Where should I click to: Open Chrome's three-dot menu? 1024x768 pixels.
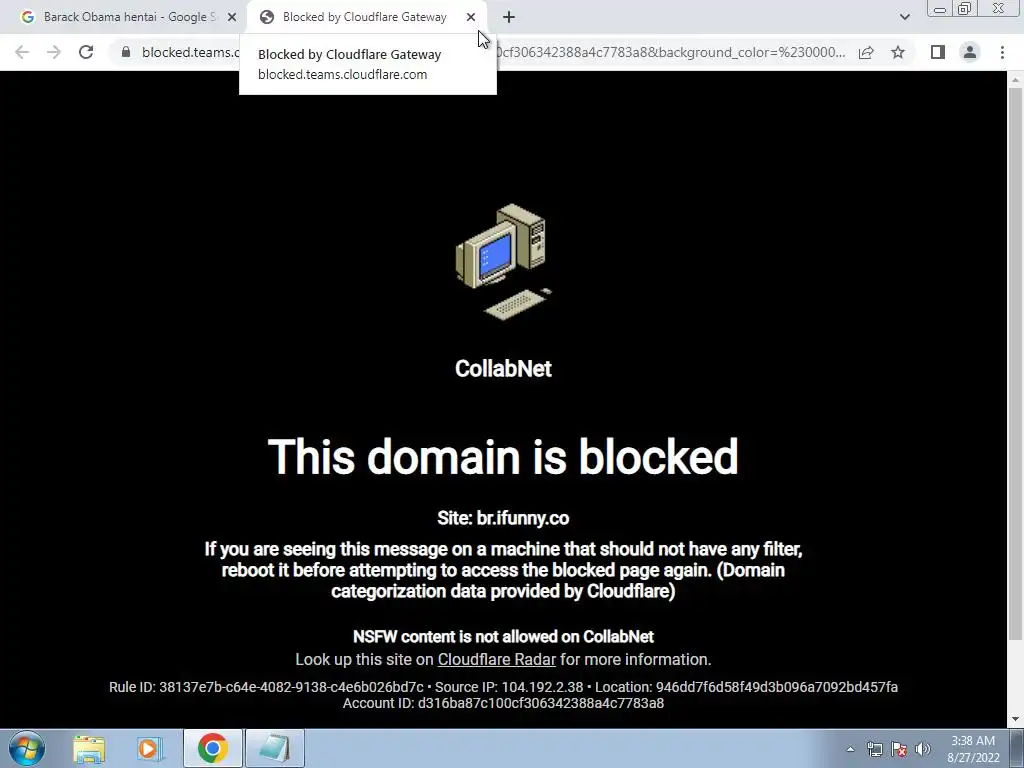tap(1002, 52)
